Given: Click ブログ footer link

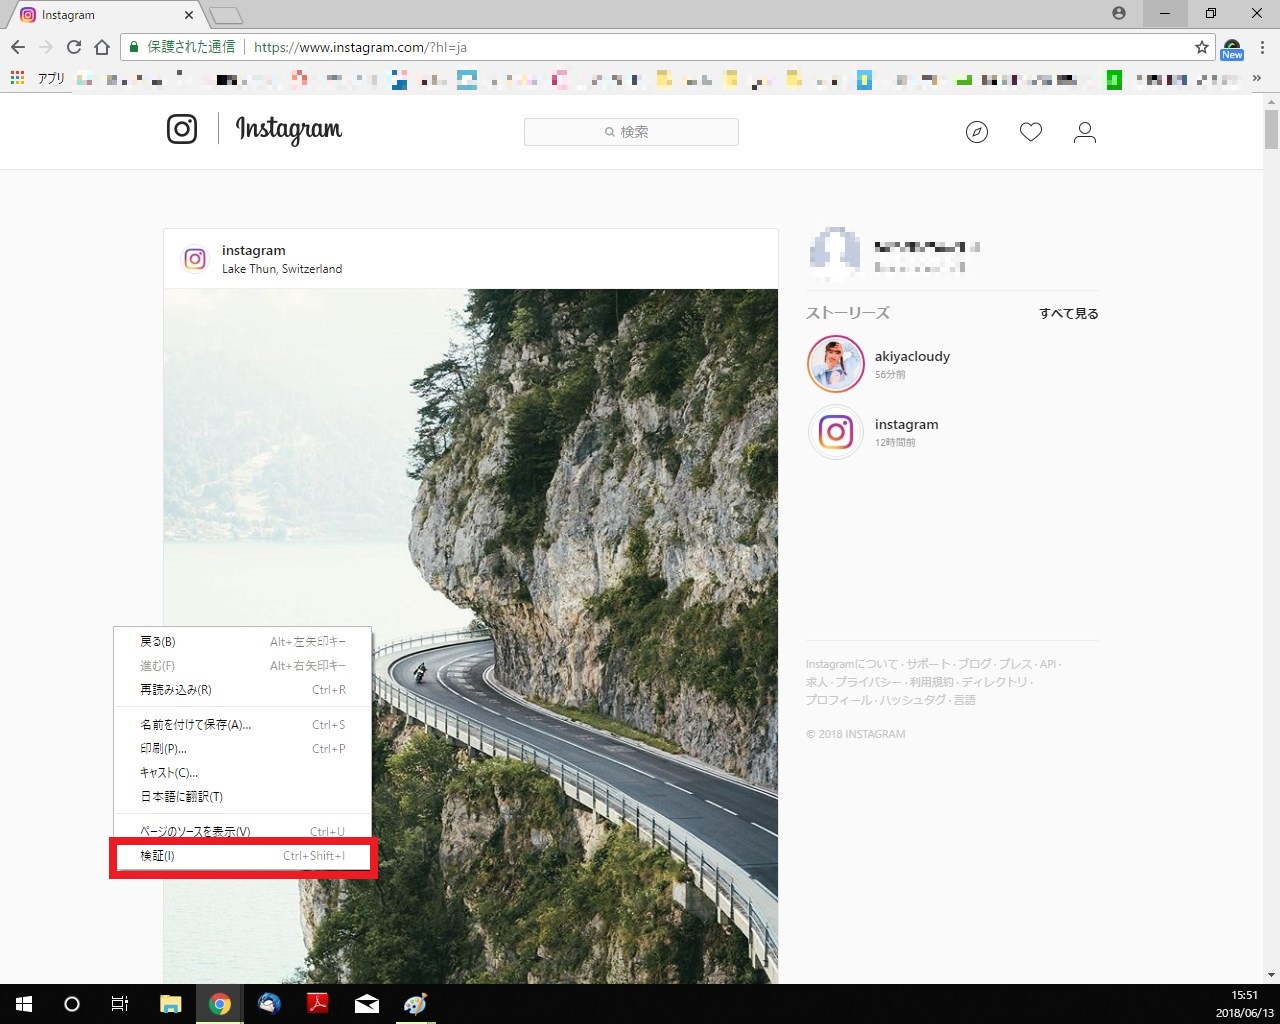Looking at the screenshot, I should [975, 664].
